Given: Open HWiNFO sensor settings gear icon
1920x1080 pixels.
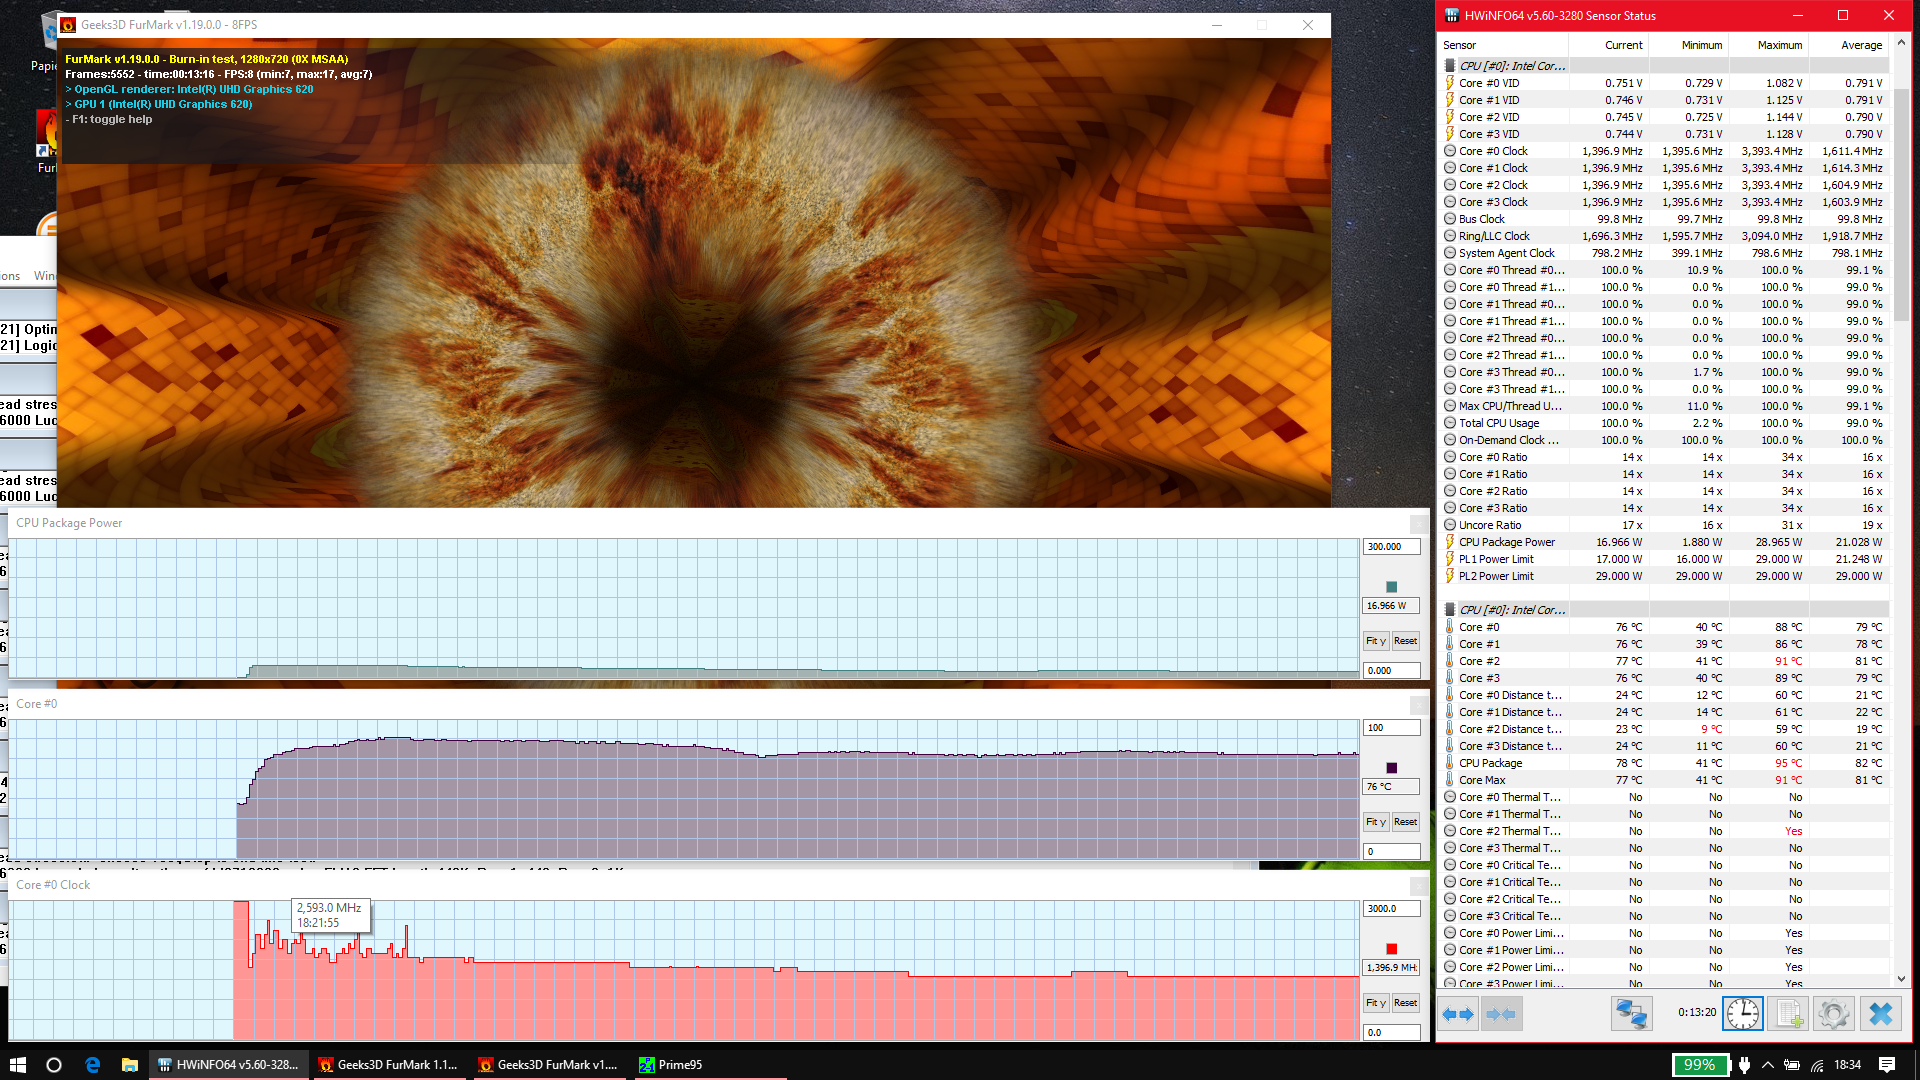Looking at the screenshot, I should pyautogui.click(x=1833, y=1014).
